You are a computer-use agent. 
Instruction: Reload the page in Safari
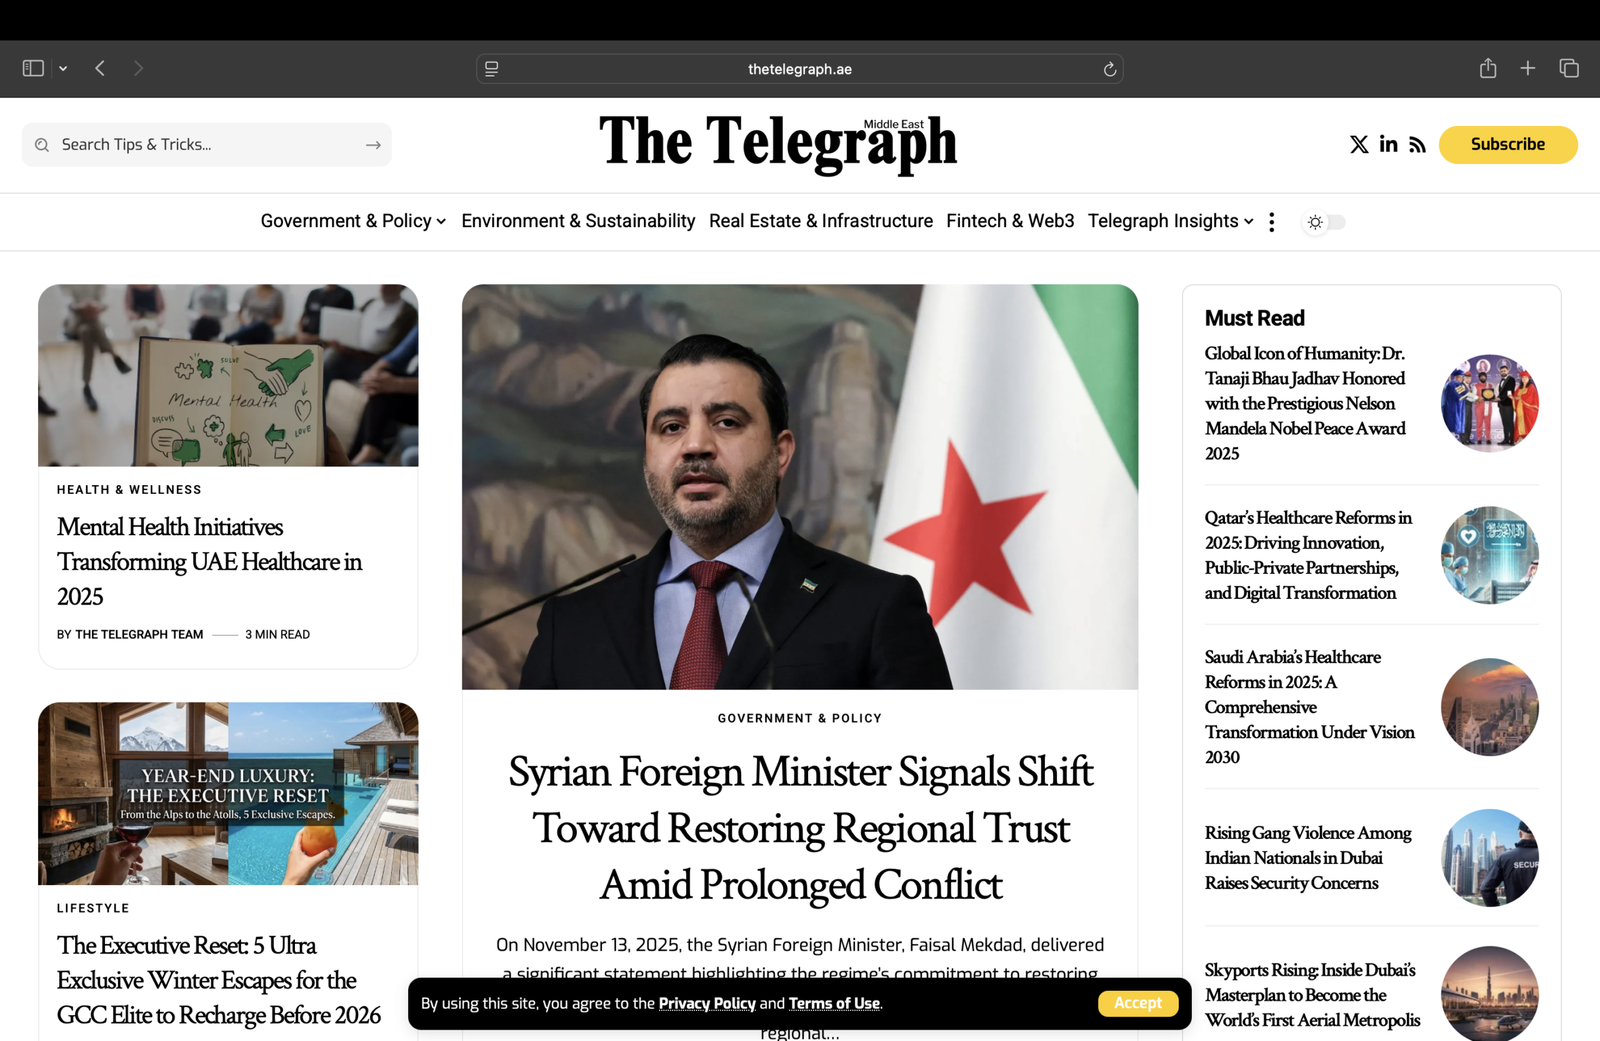(x=1110, y=68)
